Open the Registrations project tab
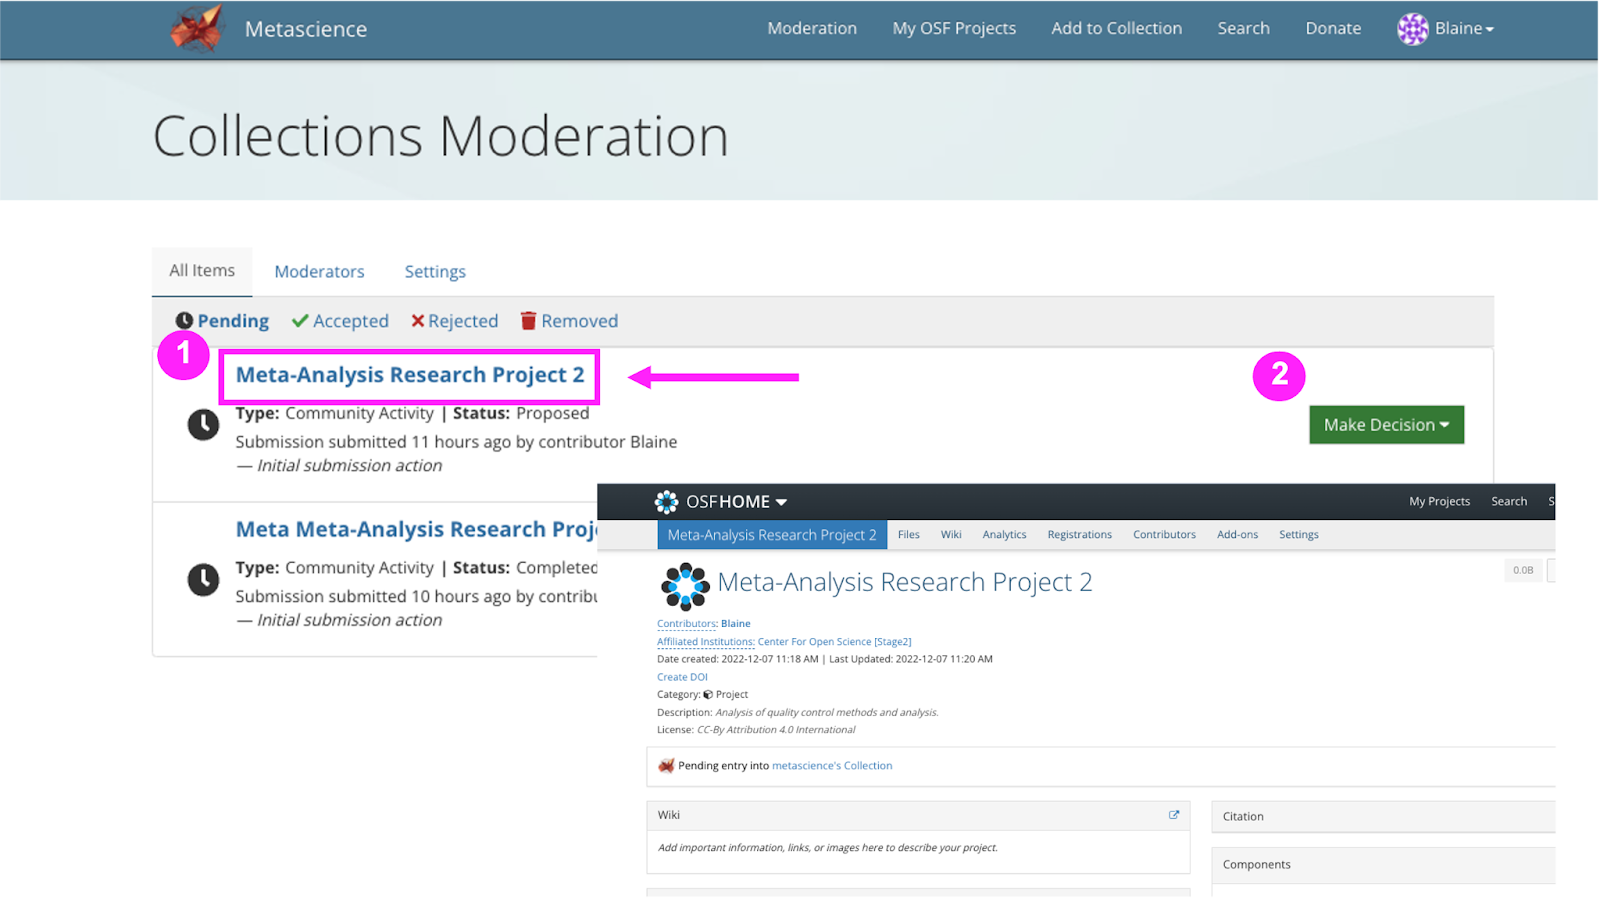The height and width of the screenshot is (898, 1600). coord(1079,535)
